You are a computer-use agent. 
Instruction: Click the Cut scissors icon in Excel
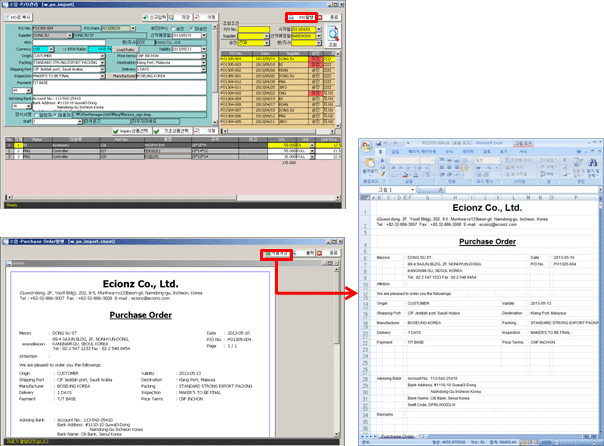point(382,161)
